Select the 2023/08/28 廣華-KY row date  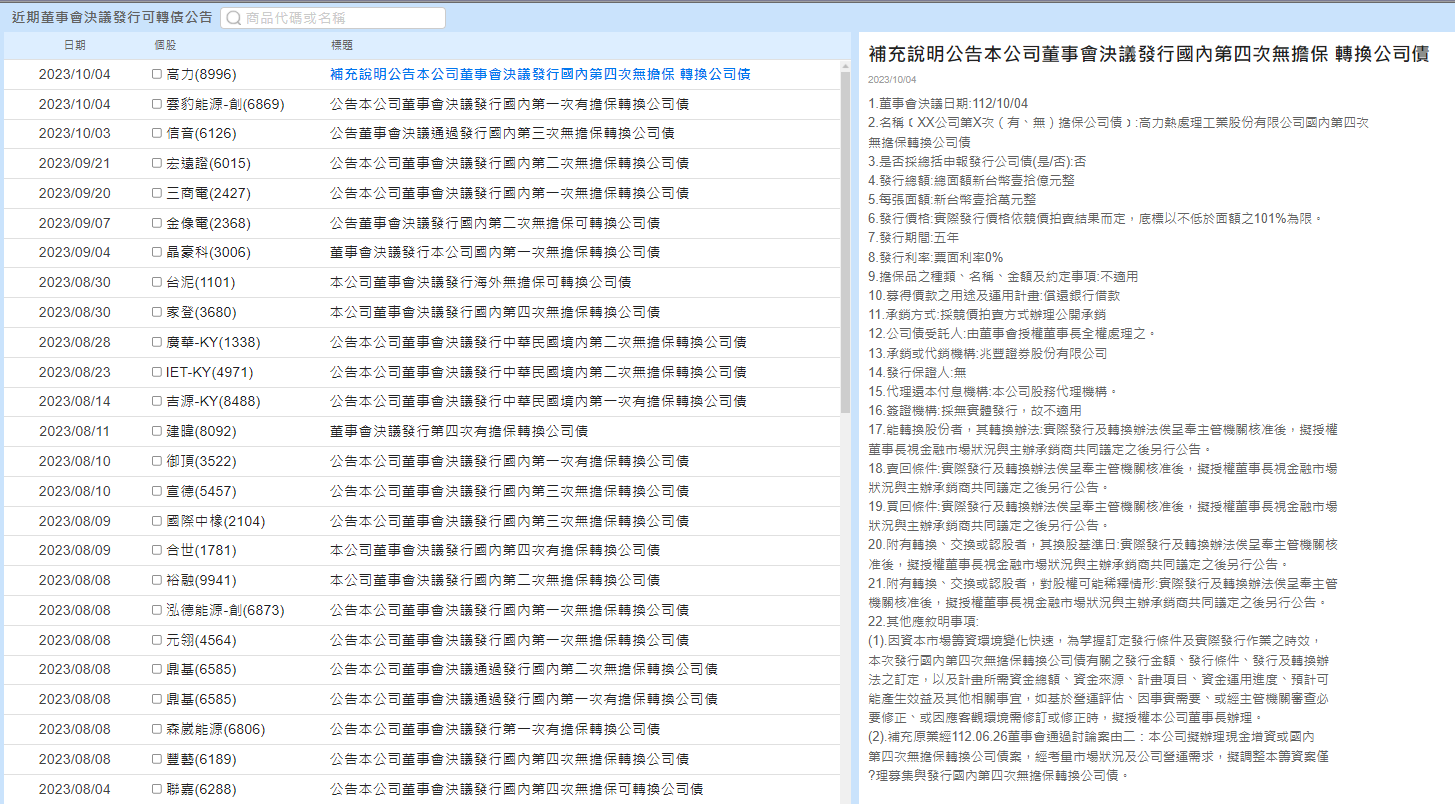tap(75, 343)
